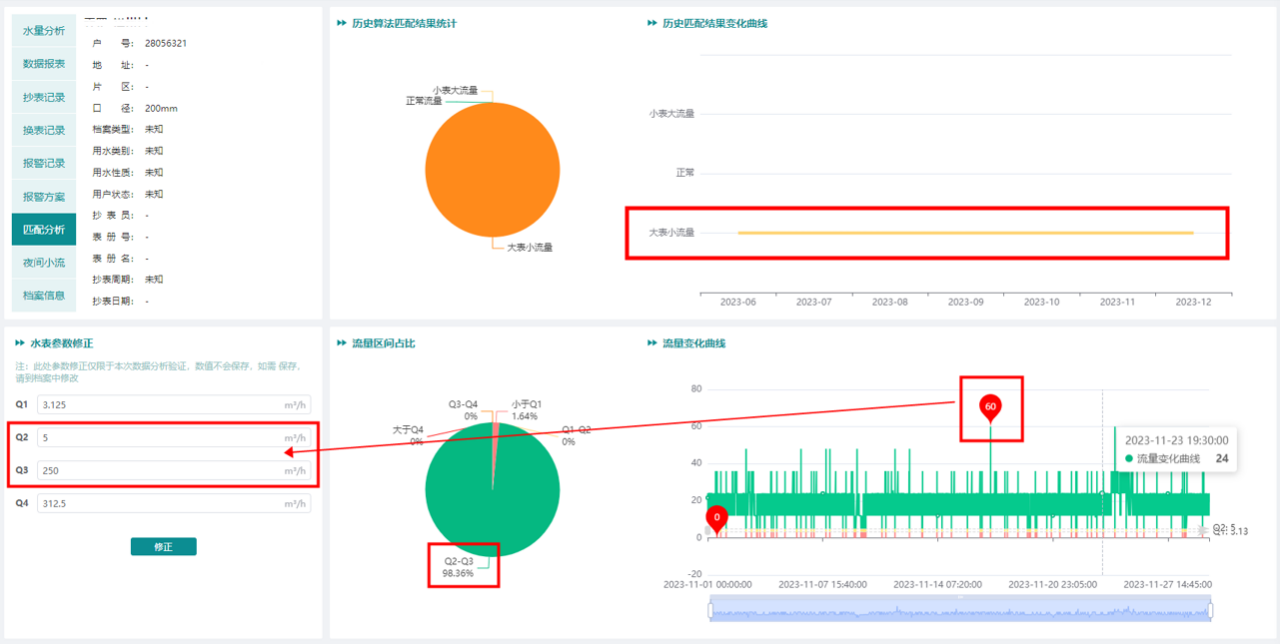Select the 报警记录 sidebar tab
This screenshot has height=644, width=1280.
click(x=44, y=163)
